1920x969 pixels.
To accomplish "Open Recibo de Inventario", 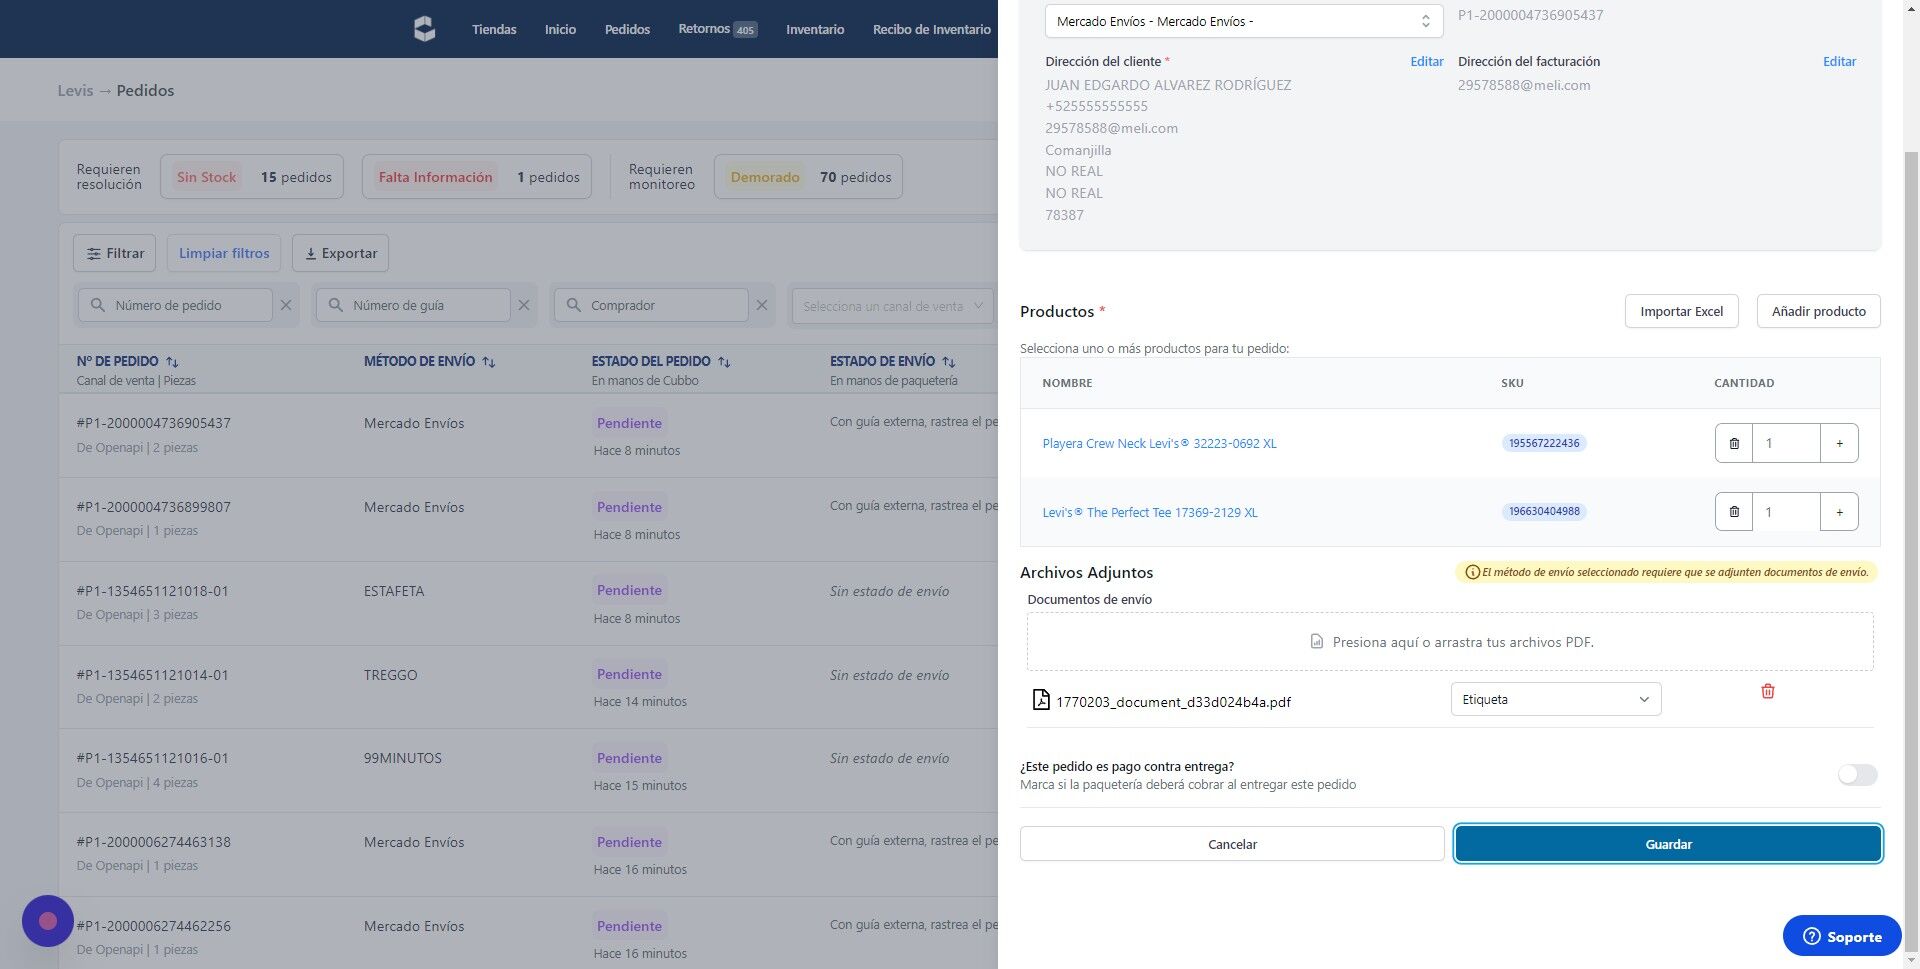I will tap(931, 29).
